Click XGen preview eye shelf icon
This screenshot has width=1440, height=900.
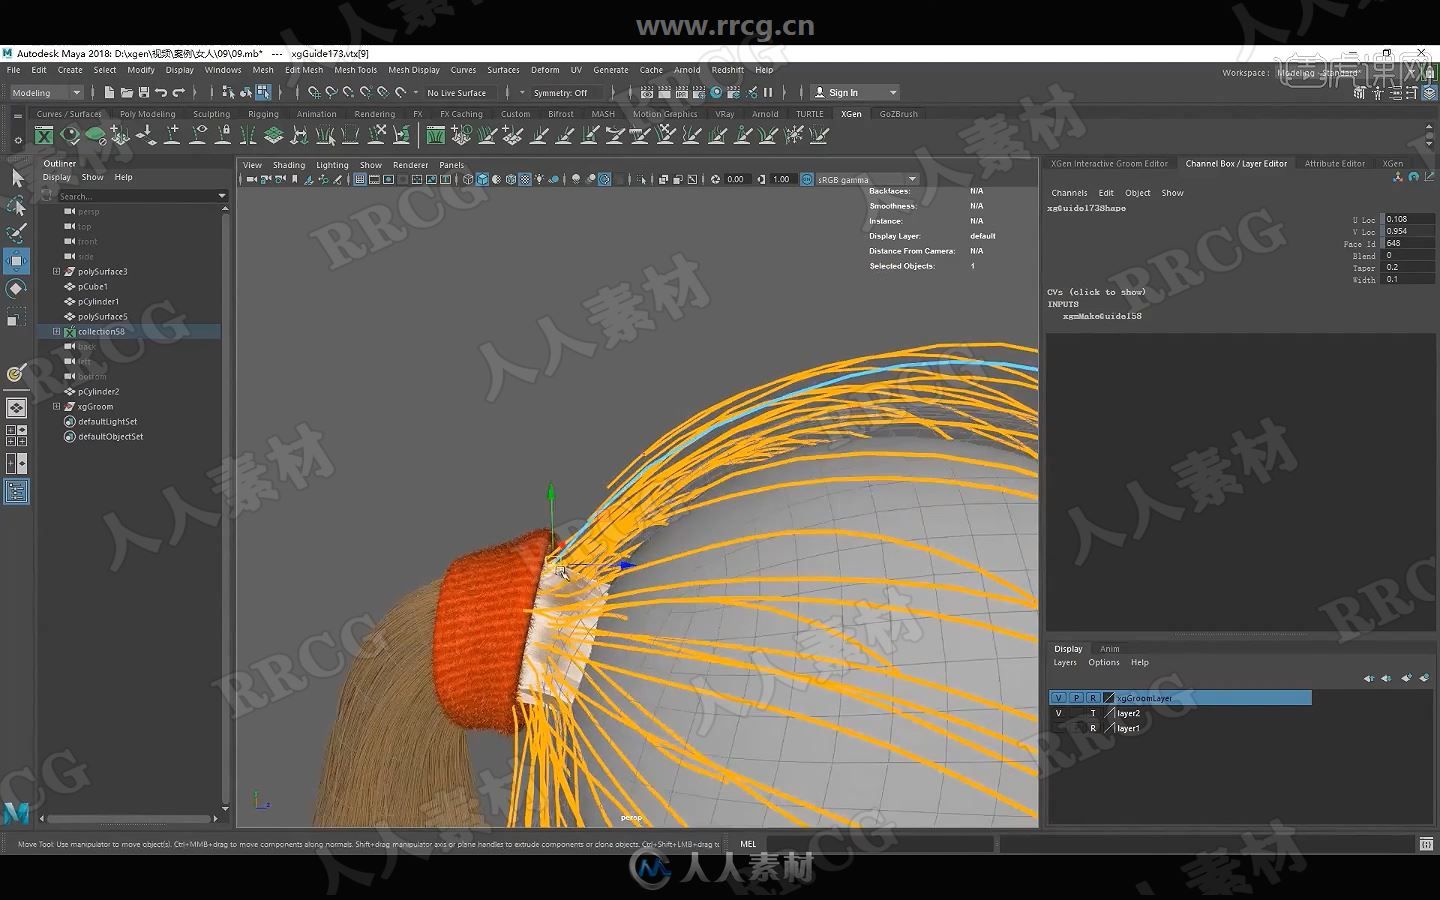[x=70, y=135]
